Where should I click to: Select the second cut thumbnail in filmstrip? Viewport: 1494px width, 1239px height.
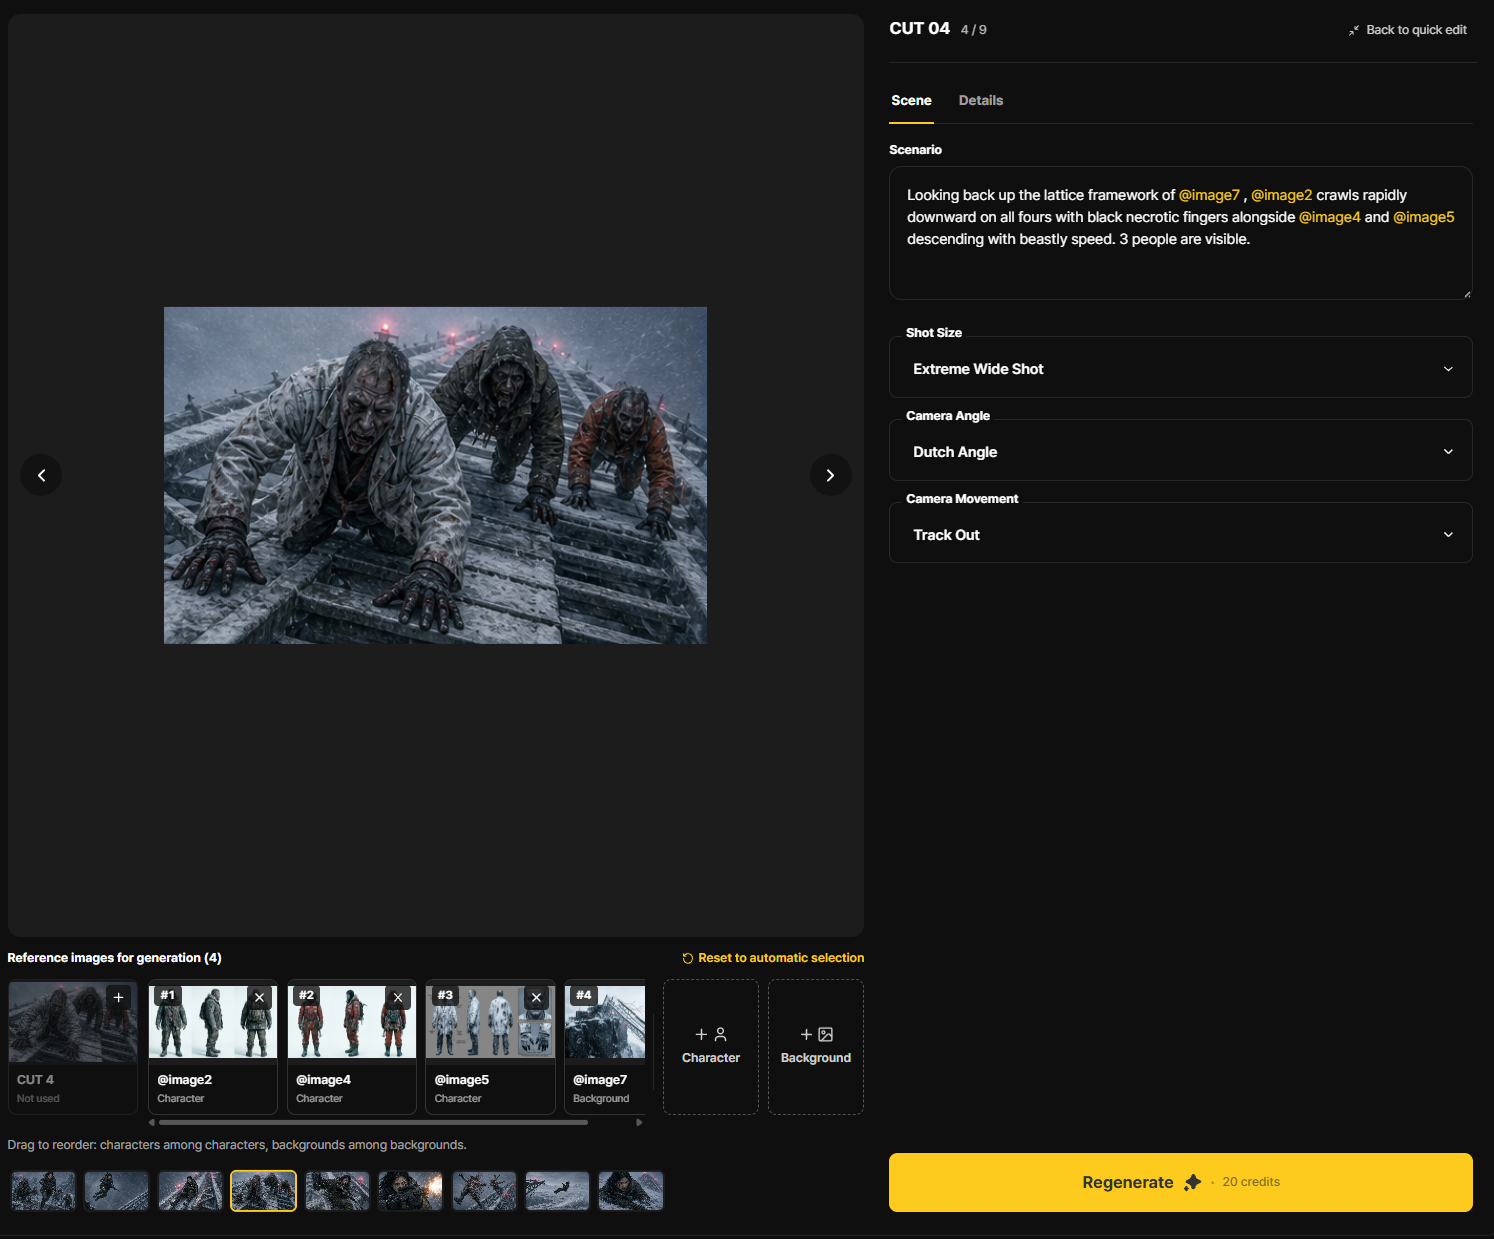tap(117, 1191)
